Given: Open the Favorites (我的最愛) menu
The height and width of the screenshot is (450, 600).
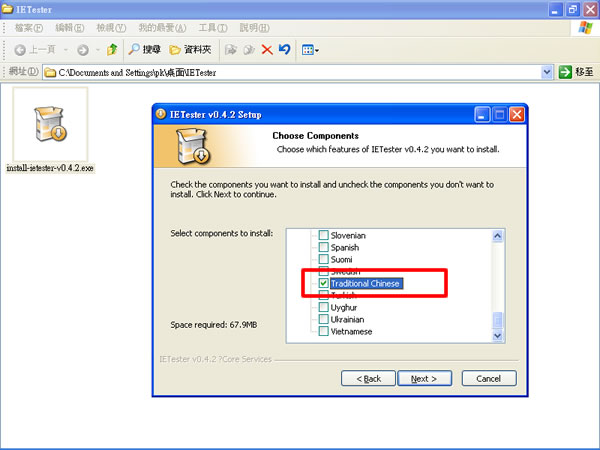Looking at the screenshot, I should point(162,28).
